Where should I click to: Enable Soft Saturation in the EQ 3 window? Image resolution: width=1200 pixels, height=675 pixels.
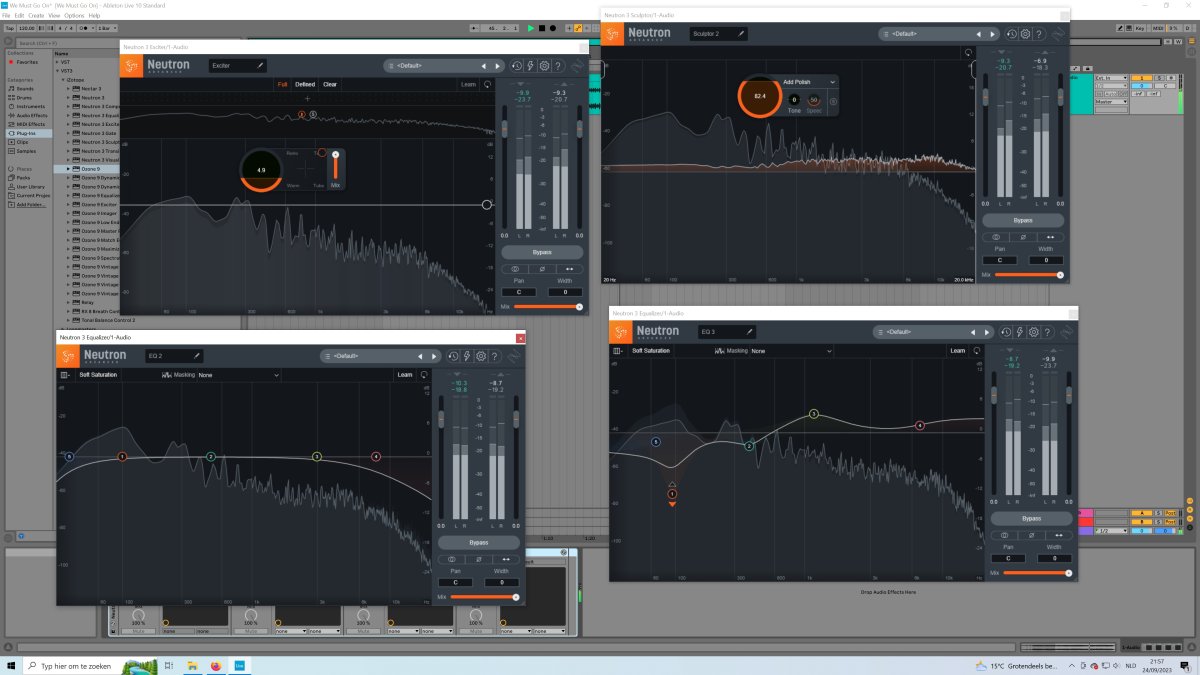pyautogui.click(x=651, y=351)
